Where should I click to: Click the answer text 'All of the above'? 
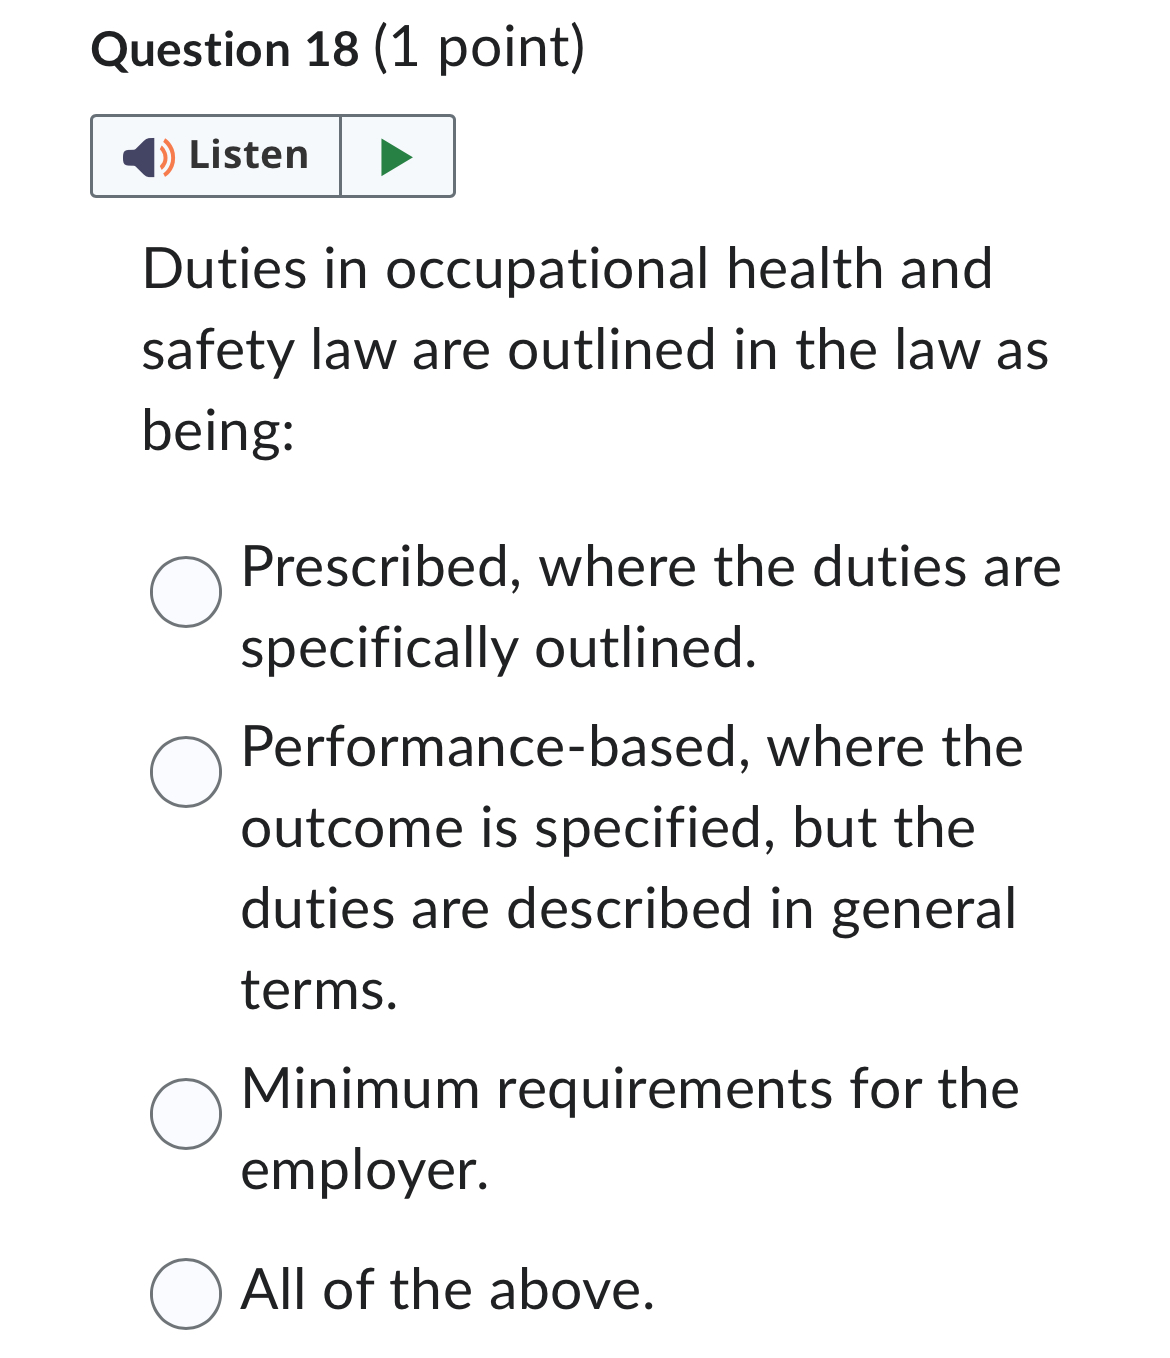point(447,1292)
